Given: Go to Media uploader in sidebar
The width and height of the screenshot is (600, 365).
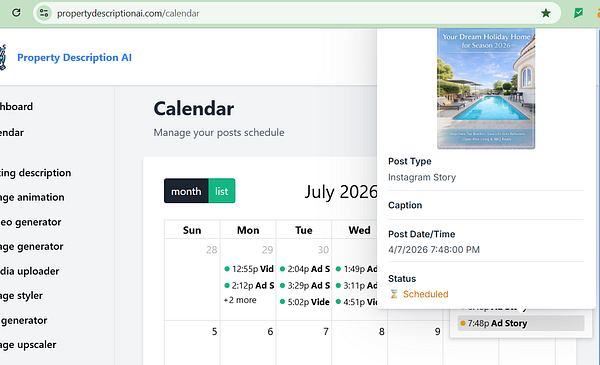Looking at the screenshot, I should 29,271.
